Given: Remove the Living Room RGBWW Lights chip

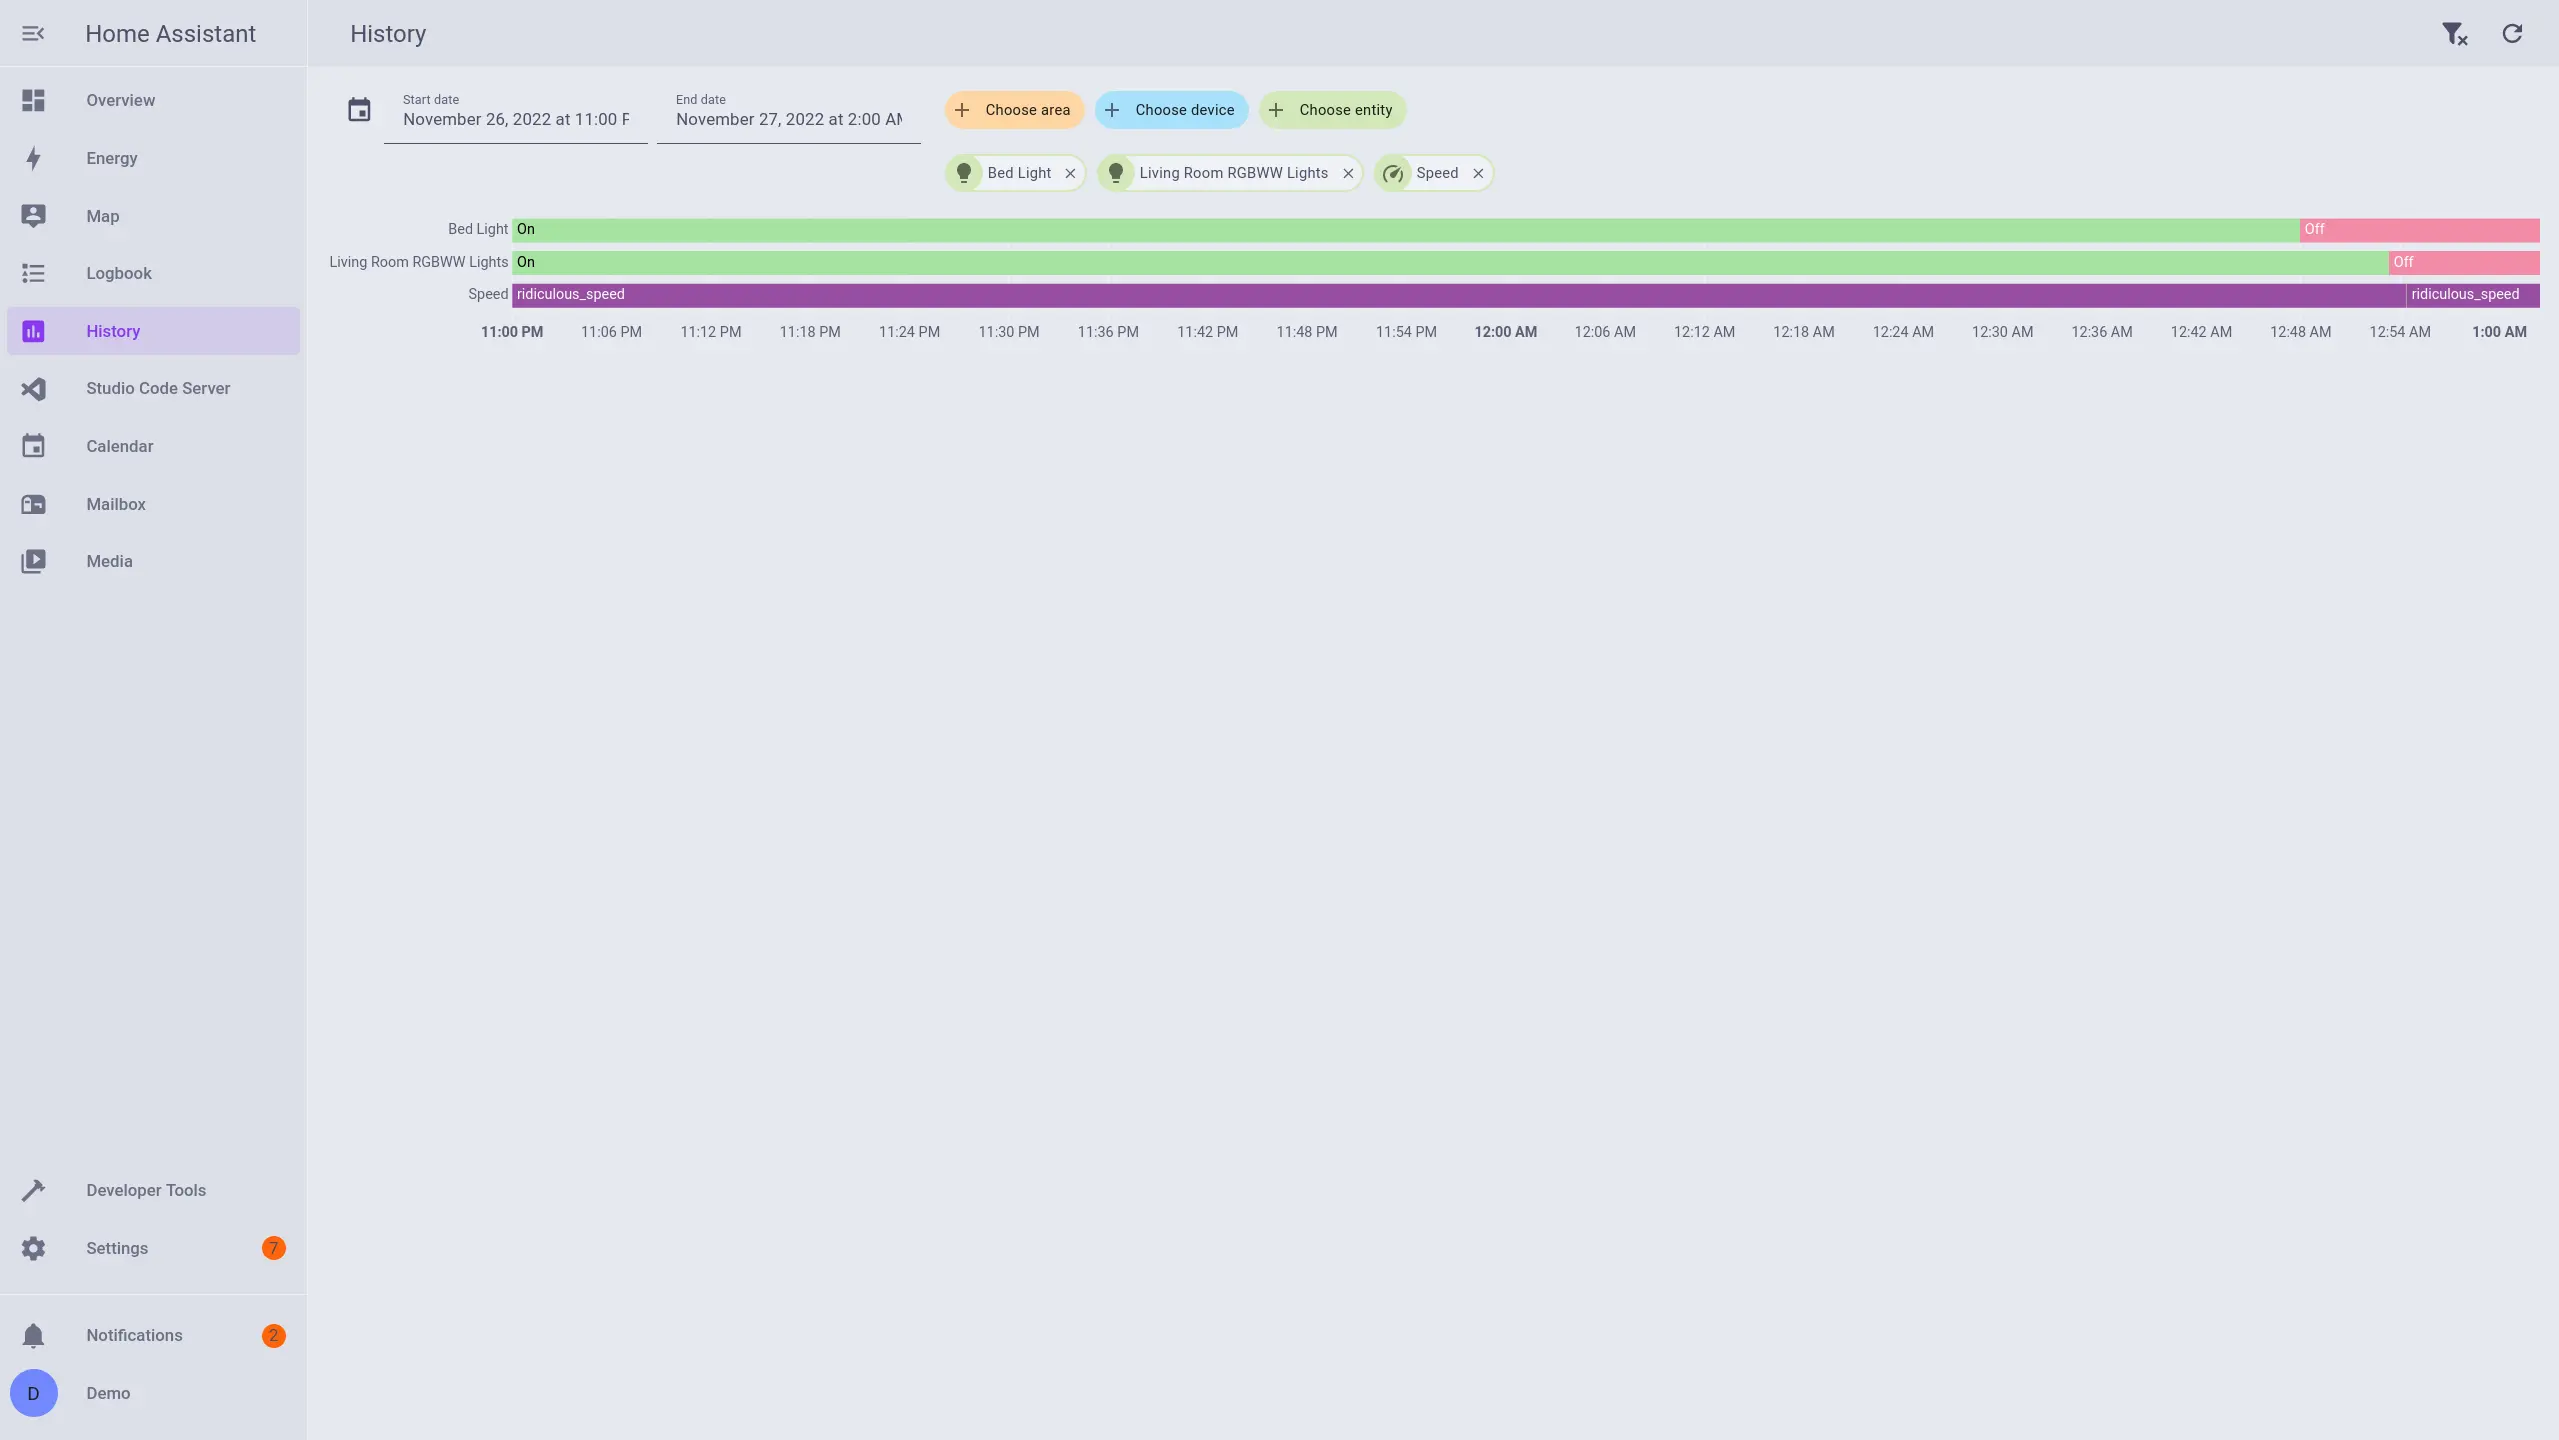Looking at the screenshot, I should coord(1348,173).
